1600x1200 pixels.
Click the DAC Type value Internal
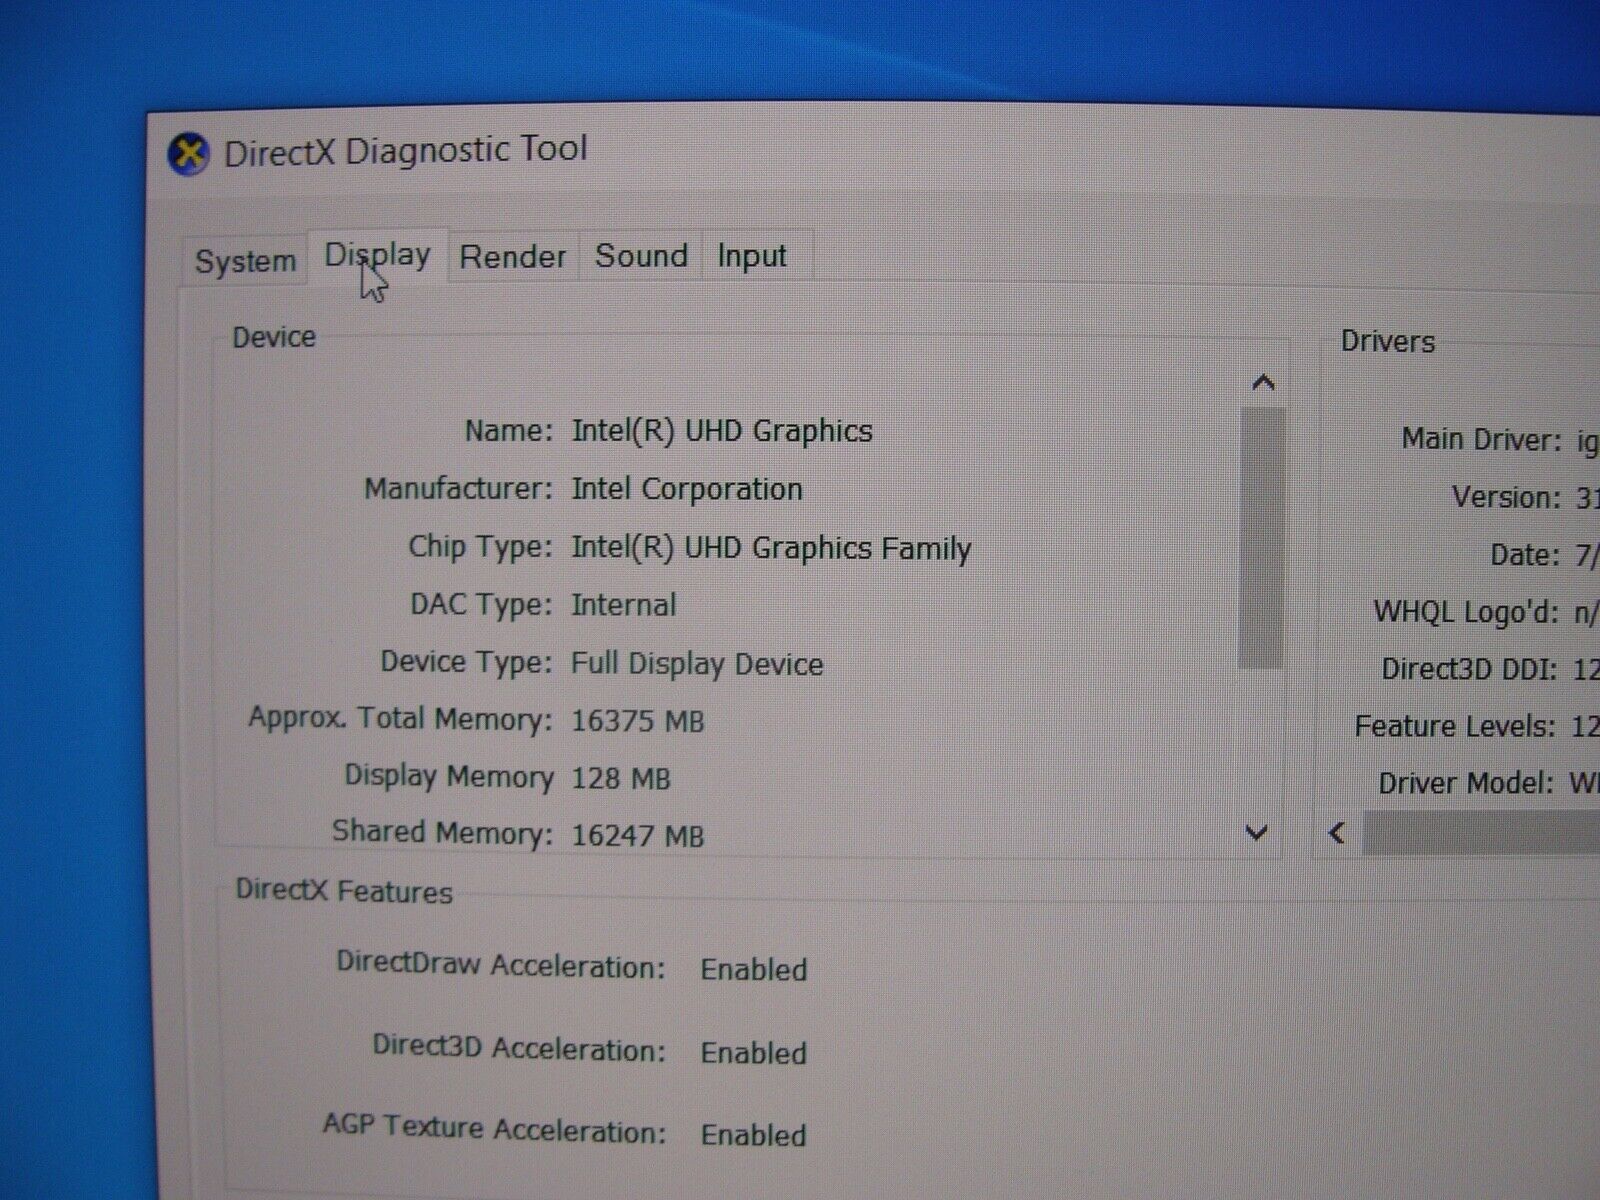point(624,605)
